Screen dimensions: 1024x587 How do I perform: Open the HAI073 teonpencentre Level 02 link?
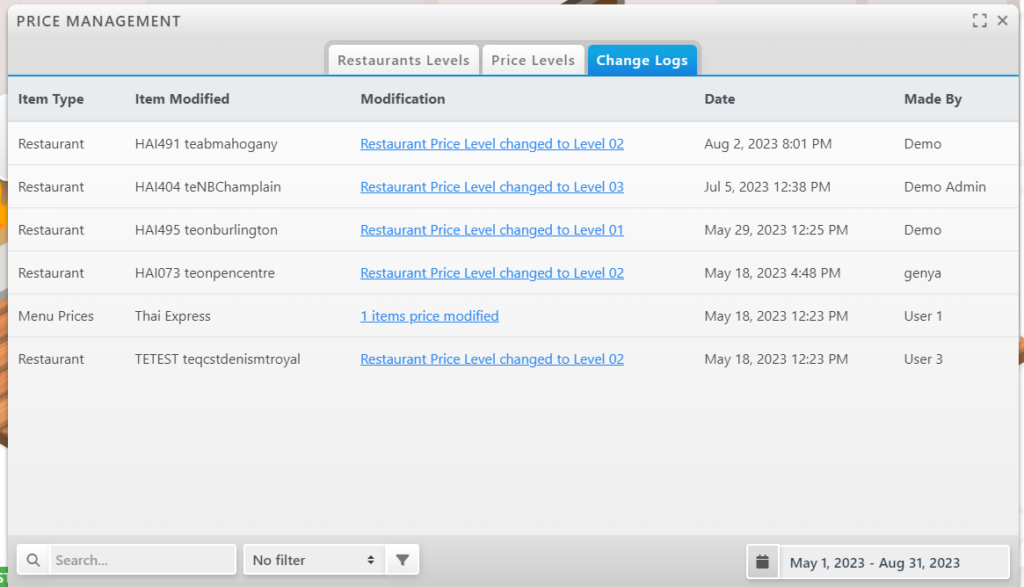[492, 273]
